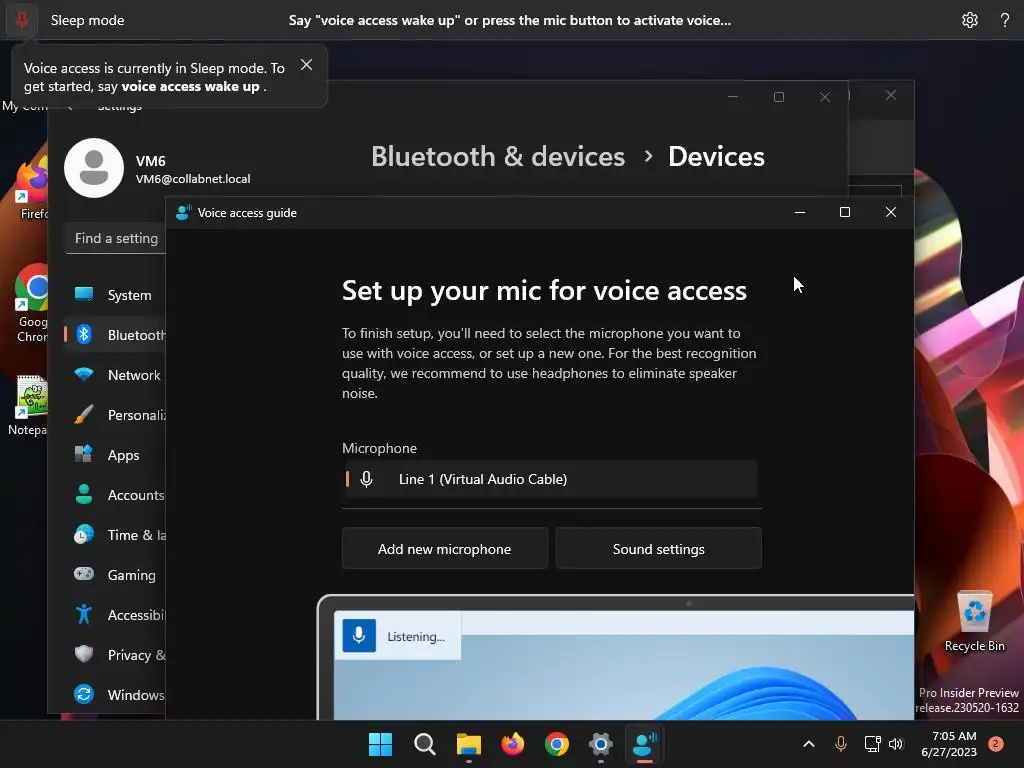
Task: Open Accounts sidebar item
Action: [114, 495]
